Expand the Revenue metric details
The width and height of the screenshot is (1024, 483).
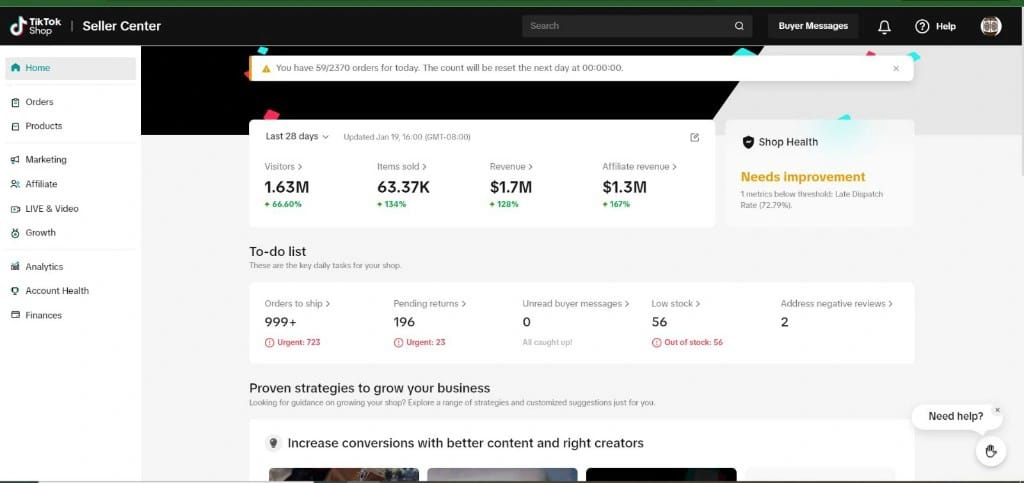coord(511,166)
